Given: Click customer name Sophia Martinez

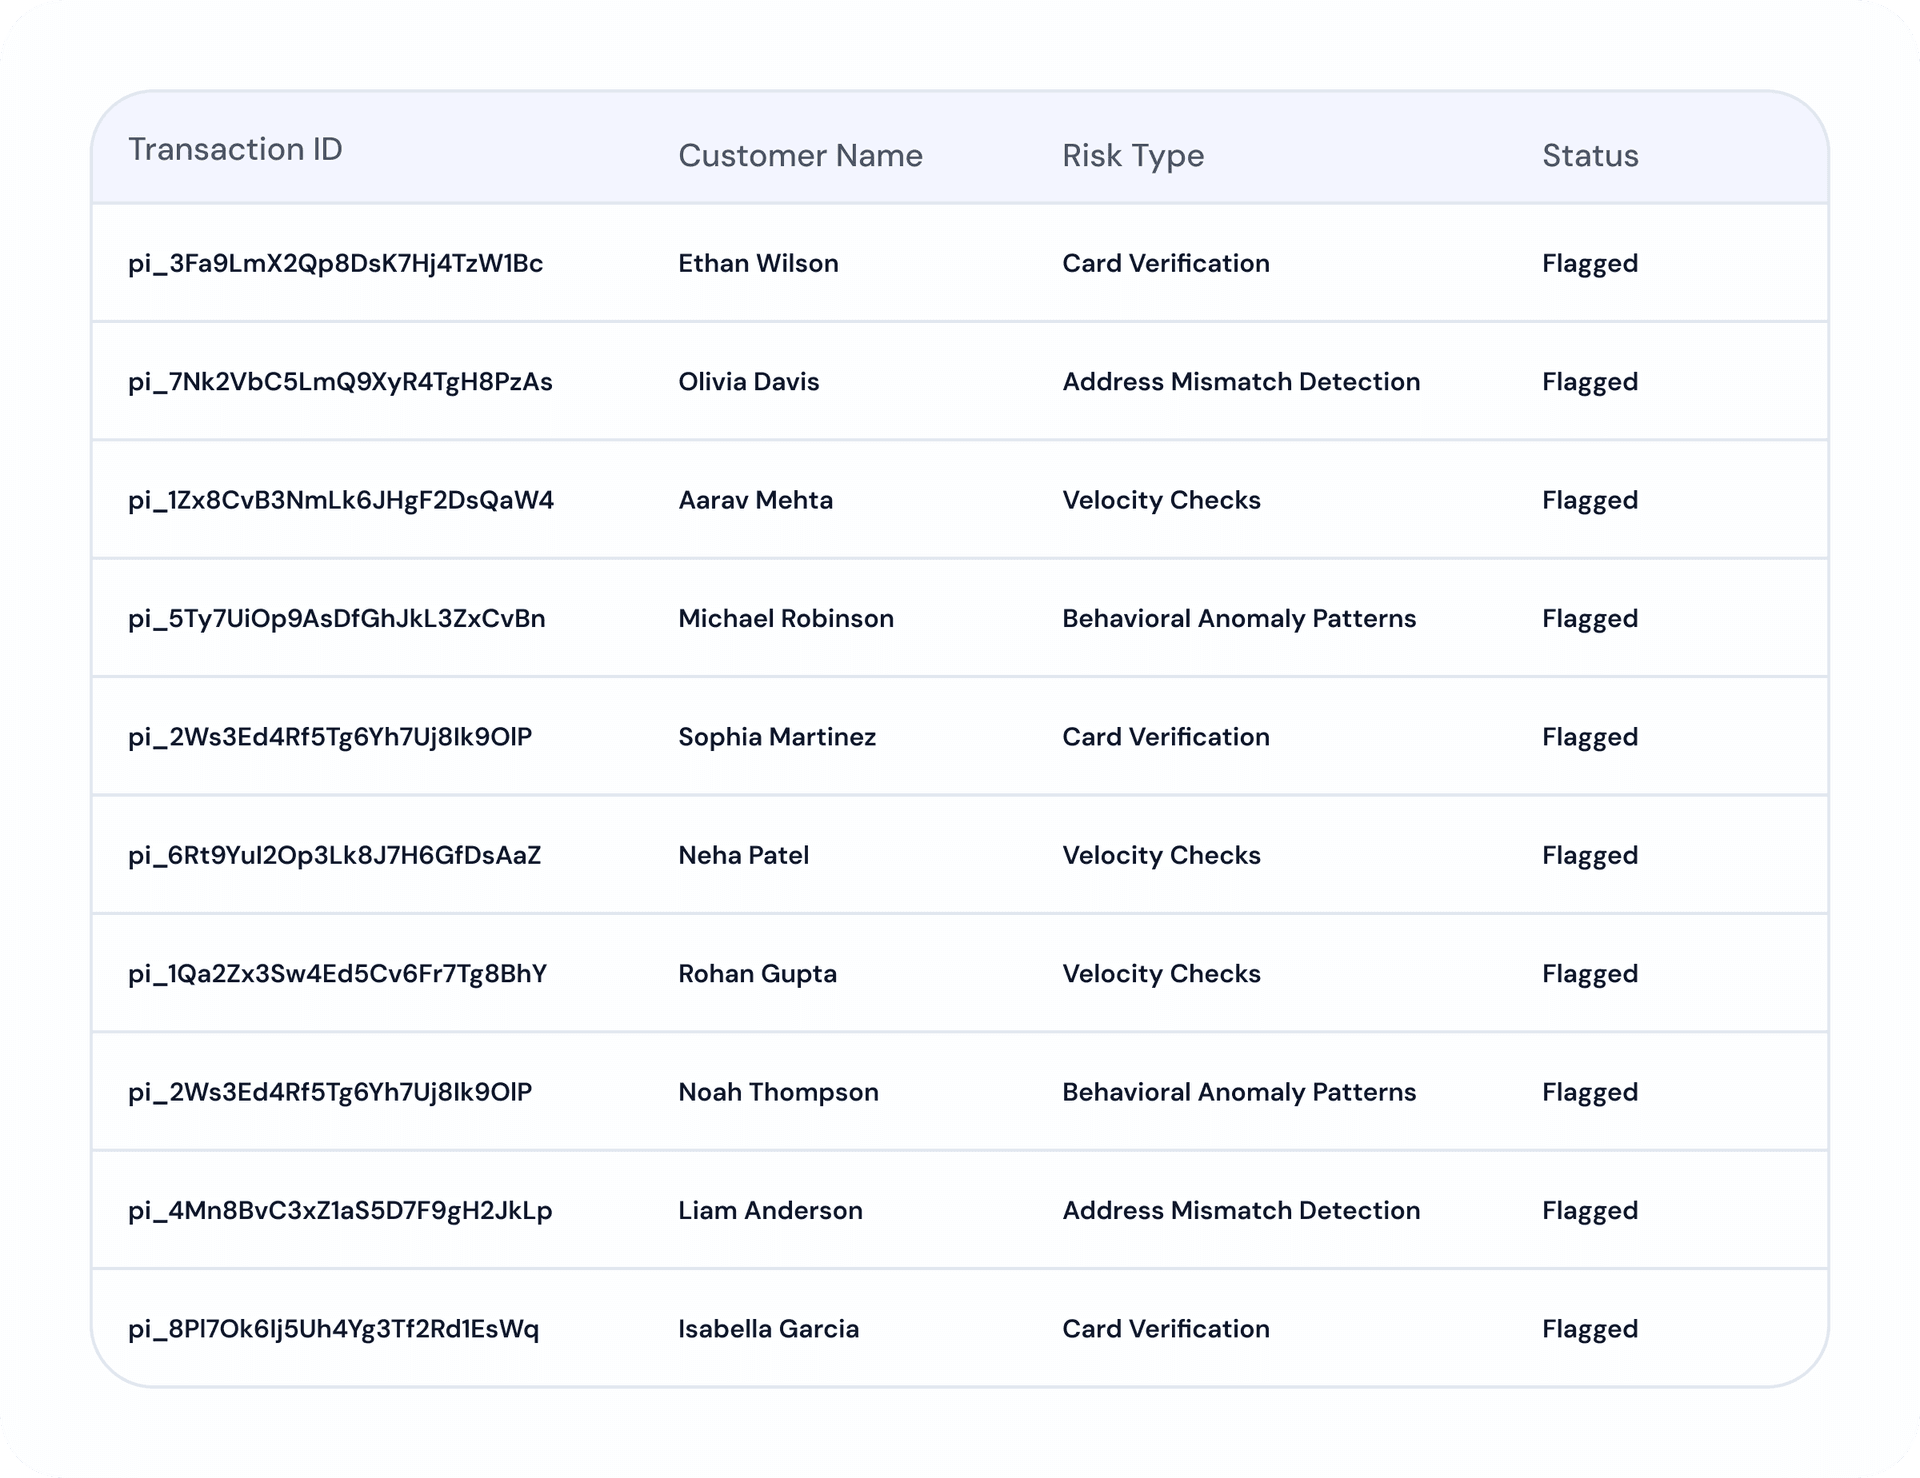Looking at the screenshot, I should [777, 737].
